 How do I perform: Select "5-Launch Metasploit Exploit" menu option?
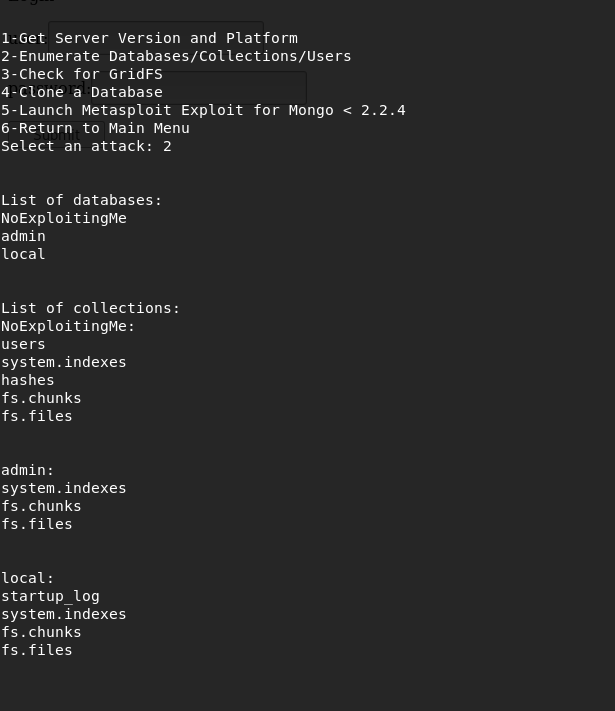[x=203, y=110]
